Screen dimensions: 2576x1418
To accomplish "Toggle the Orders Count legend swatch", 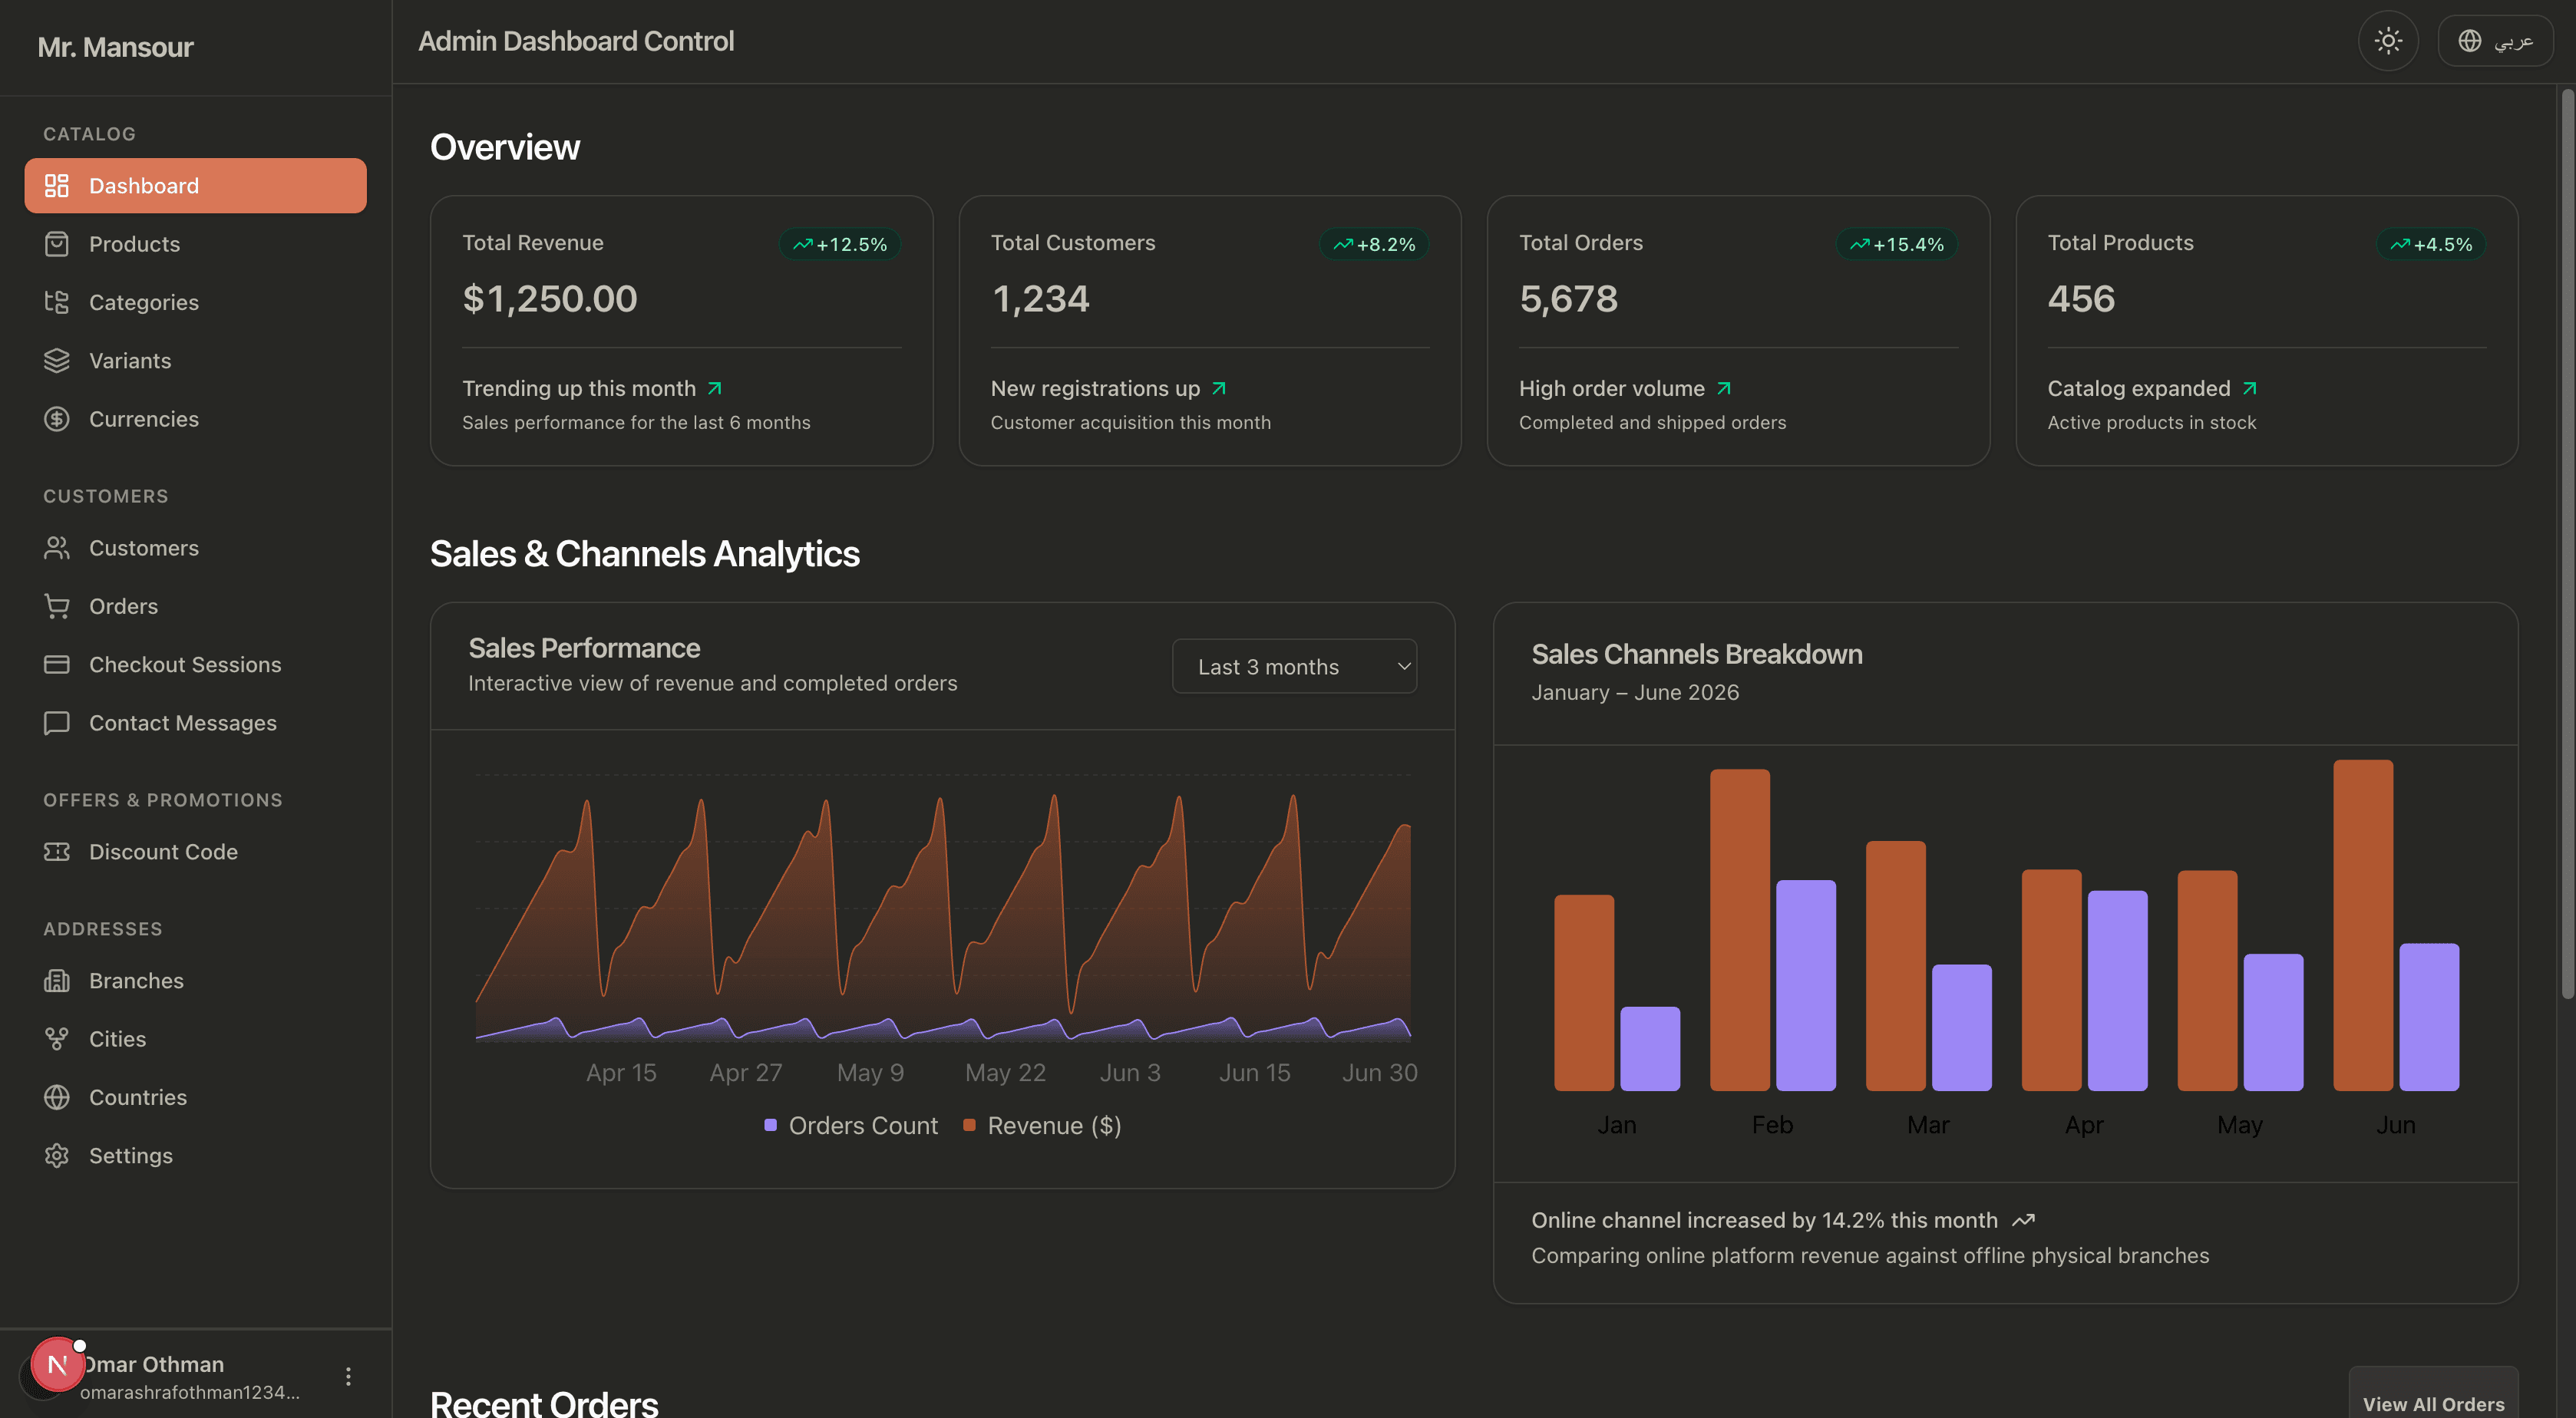I will click(x=770, y=1125).
